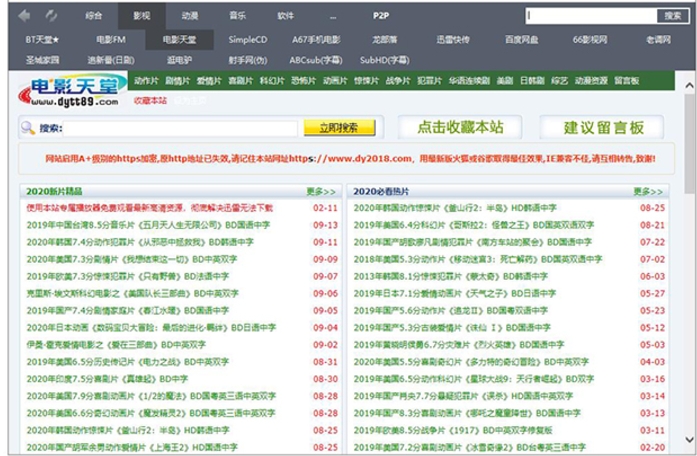The width and height of the screenshot is (697, 456).
Task: Click the magnifier icon beside 搜索 label
Action: point(28,128)
